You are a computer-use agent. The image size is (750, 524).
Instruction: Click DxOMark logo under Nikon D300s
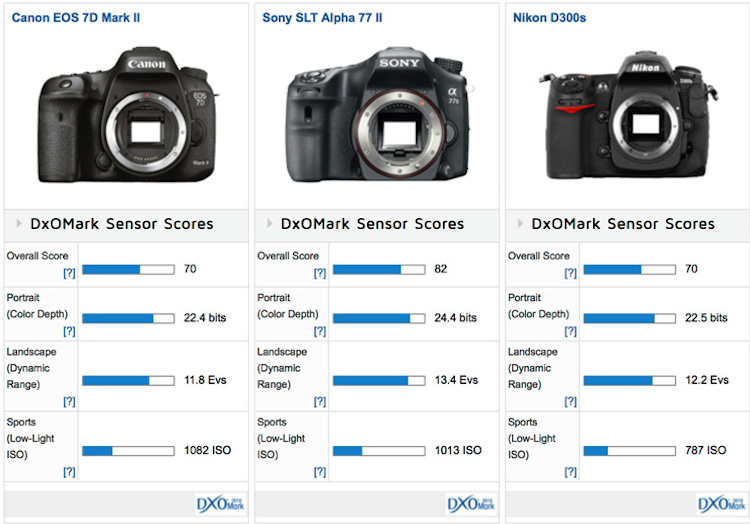(722, 503)
